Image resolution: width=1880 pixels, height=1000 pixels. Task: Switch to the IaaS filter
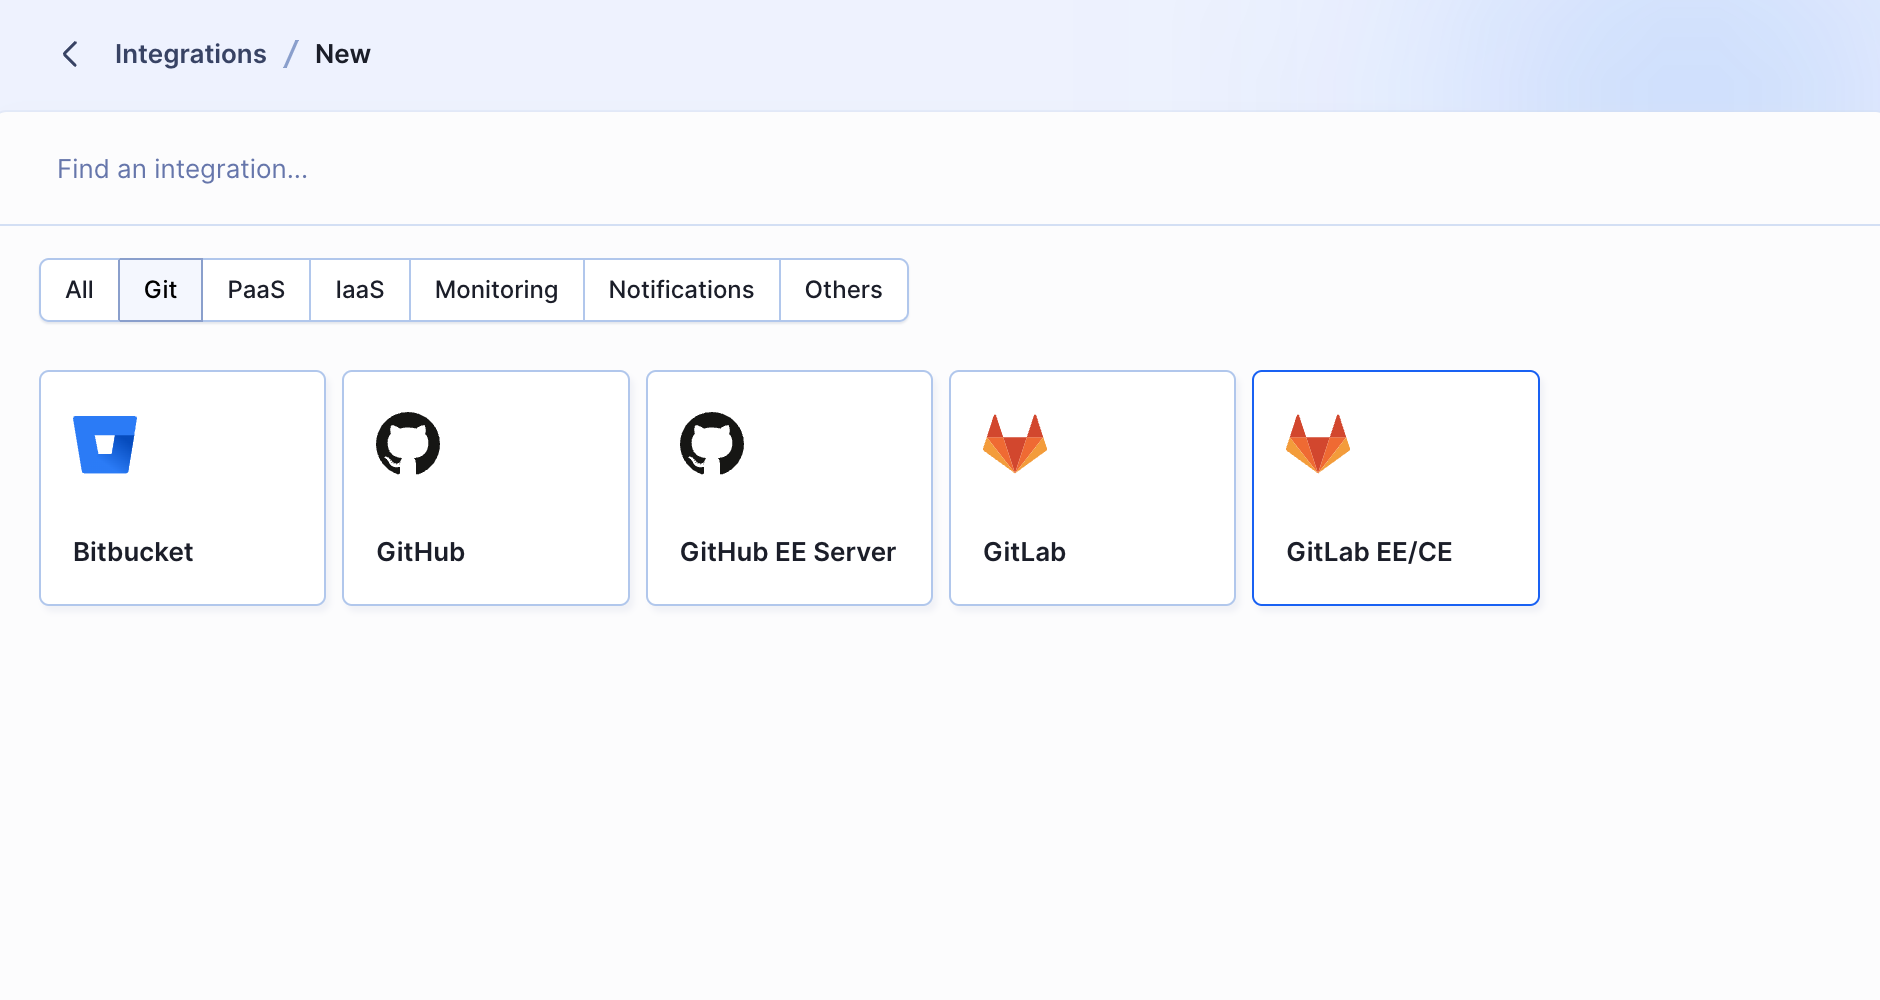point(359,290)
